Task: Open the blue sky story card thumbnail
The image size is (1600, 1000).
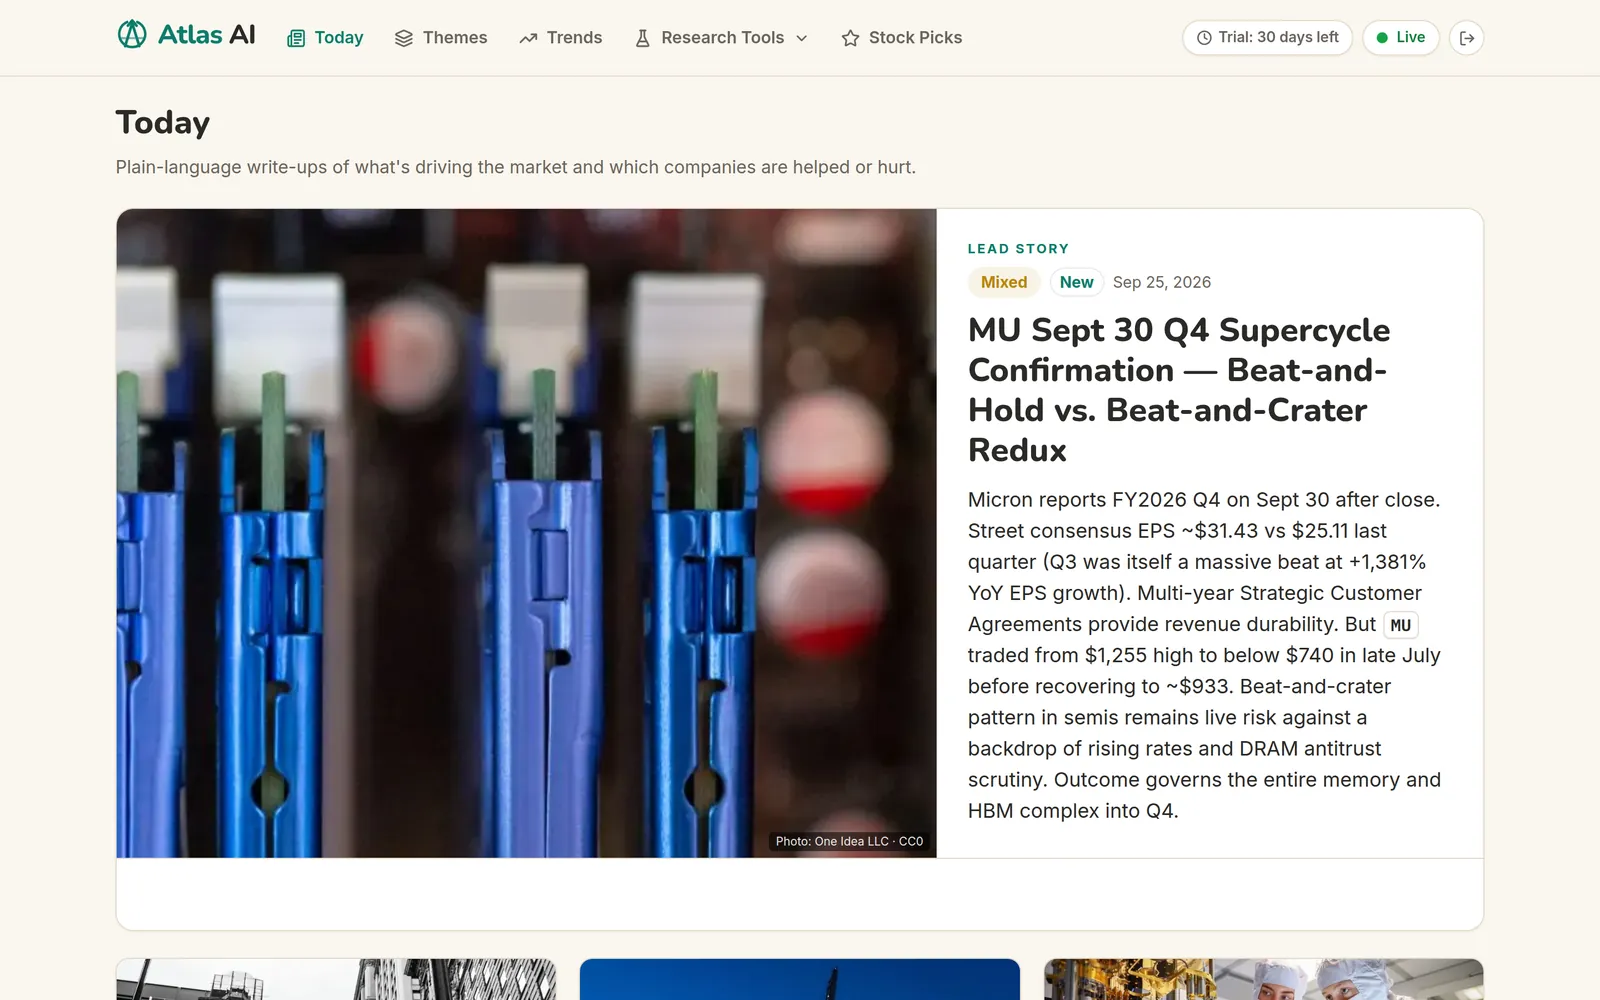Action: pos(800,979)
